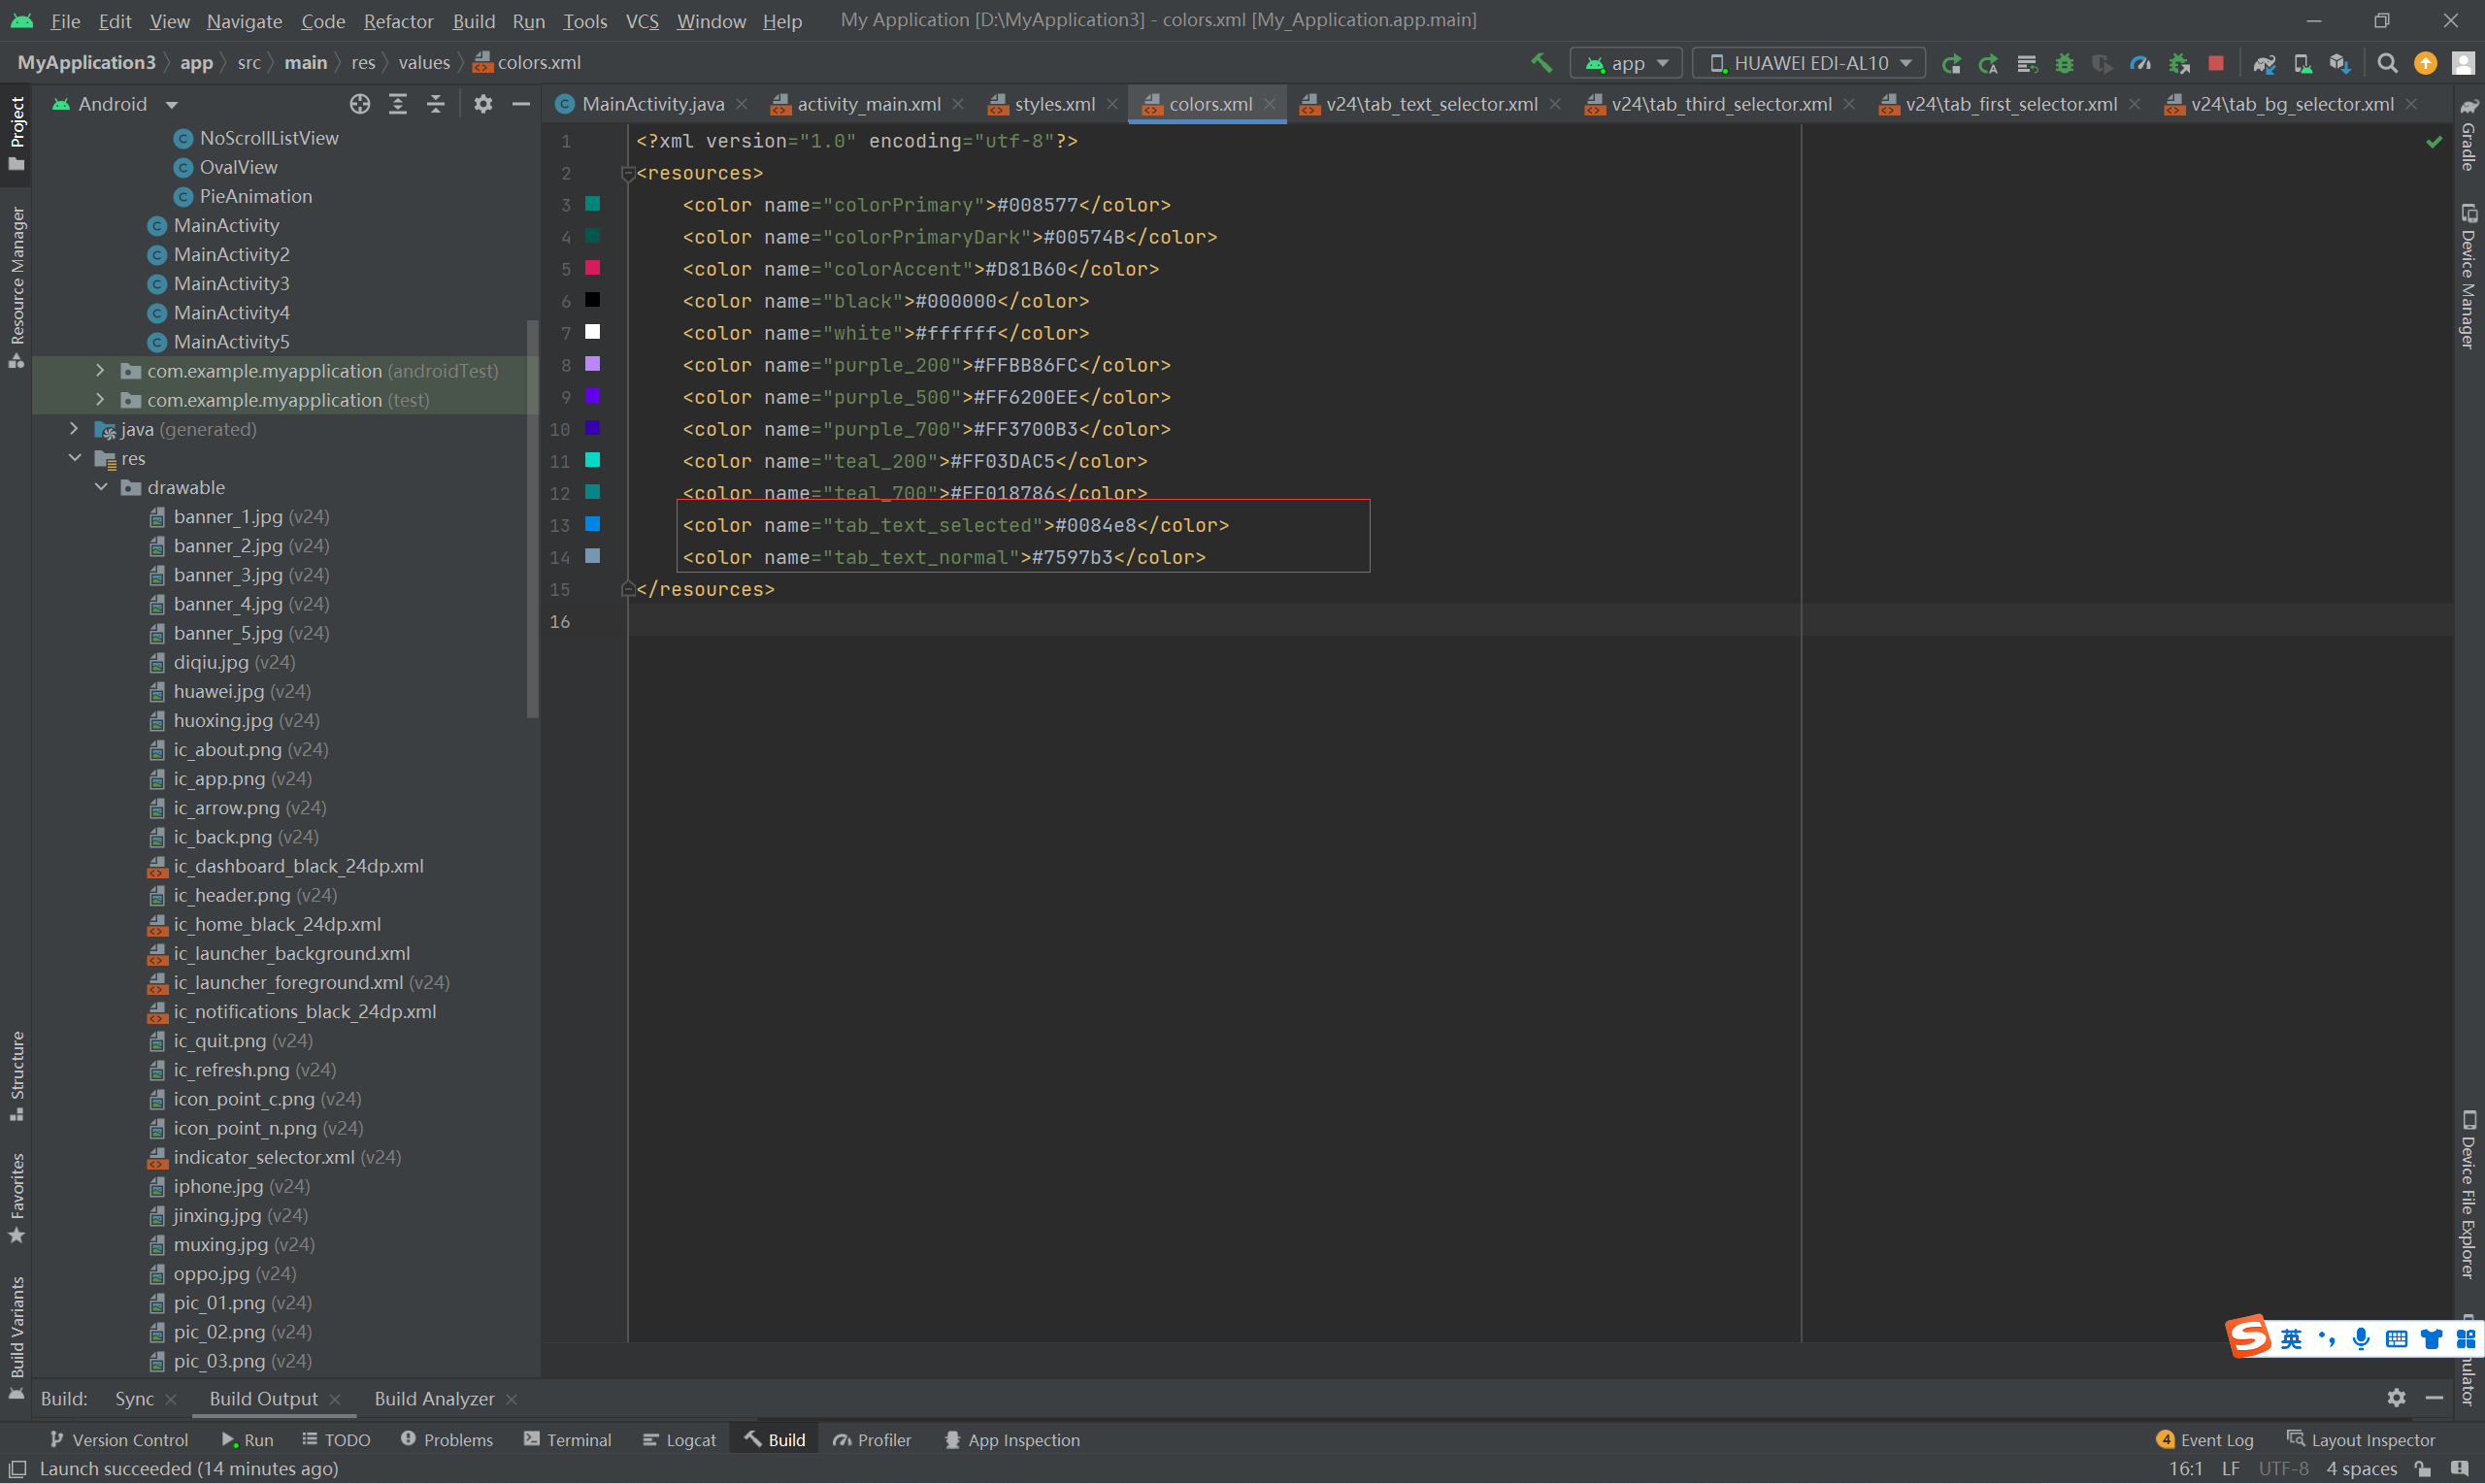Open the Event Log
Viewport: 2485px width, 1484px height.
click(2205, 1440)
